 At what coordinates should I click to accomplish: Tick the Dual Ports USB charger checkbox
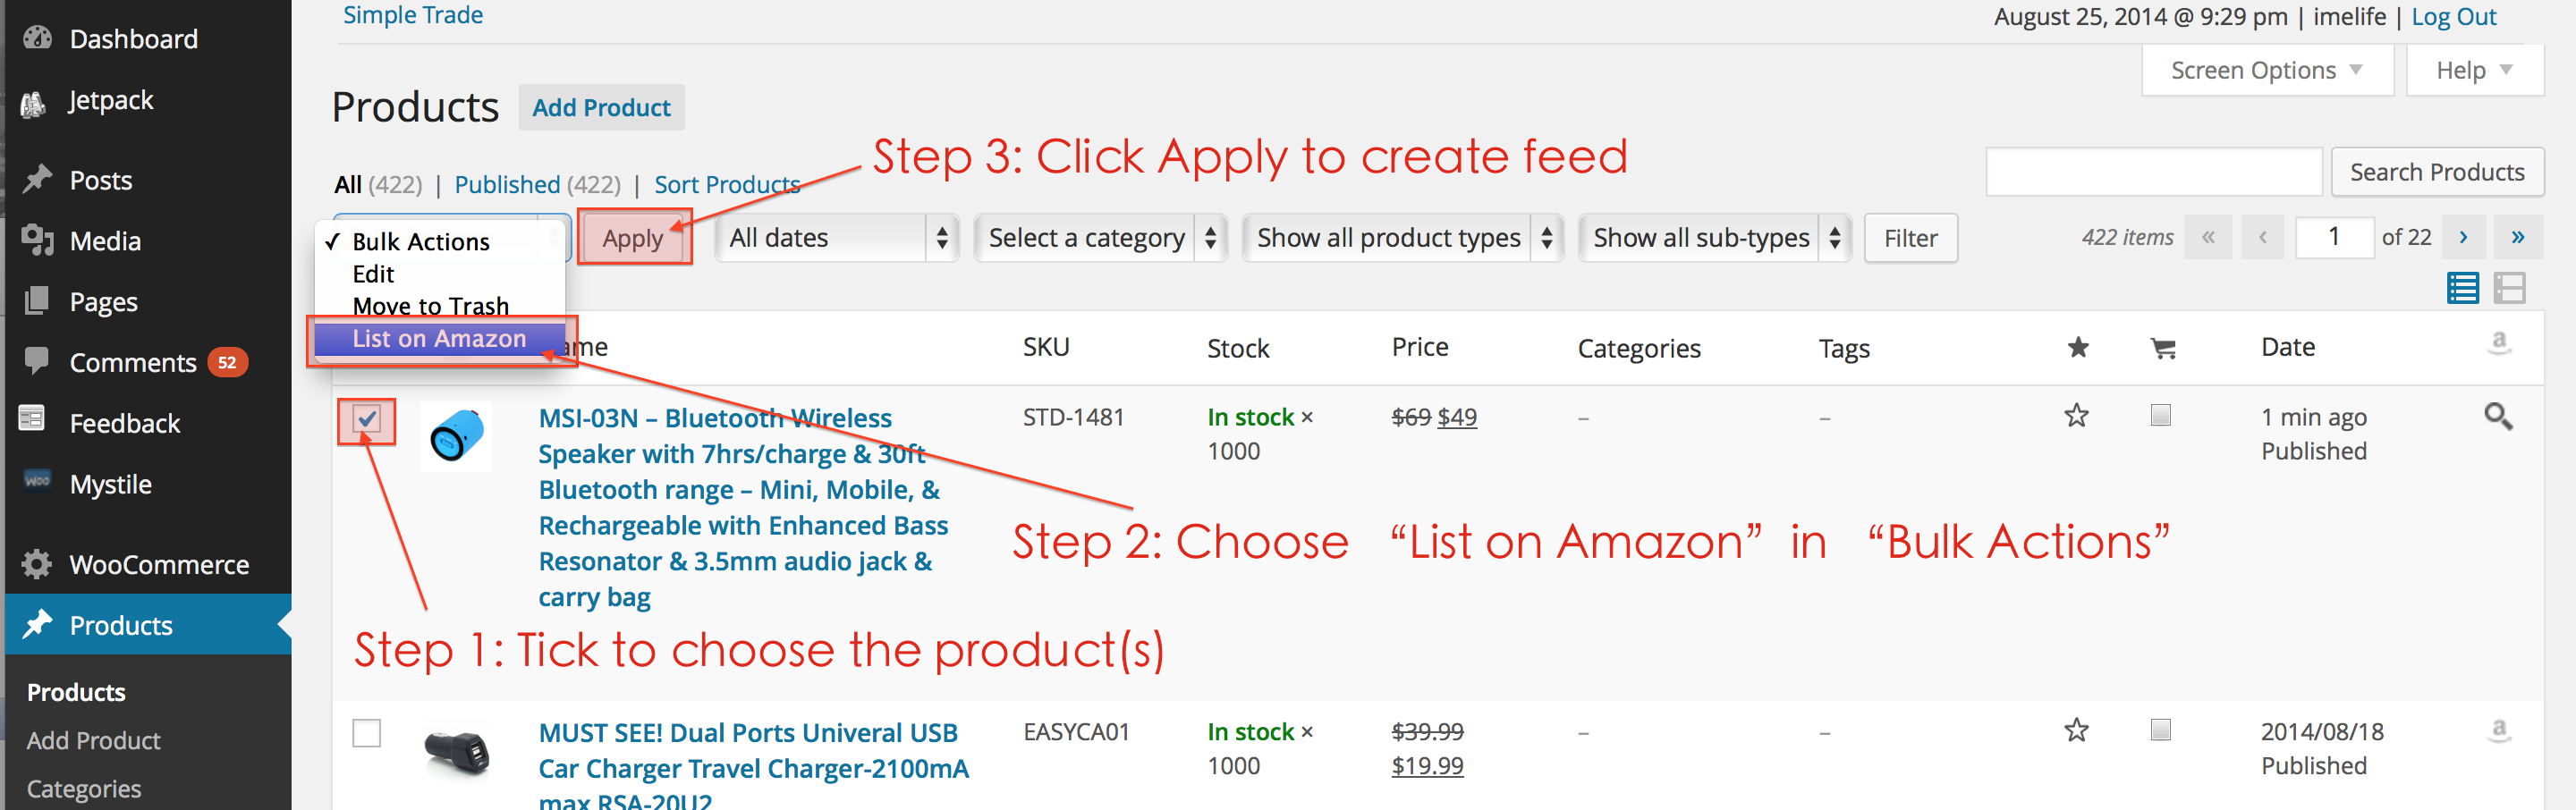point(367,733)
